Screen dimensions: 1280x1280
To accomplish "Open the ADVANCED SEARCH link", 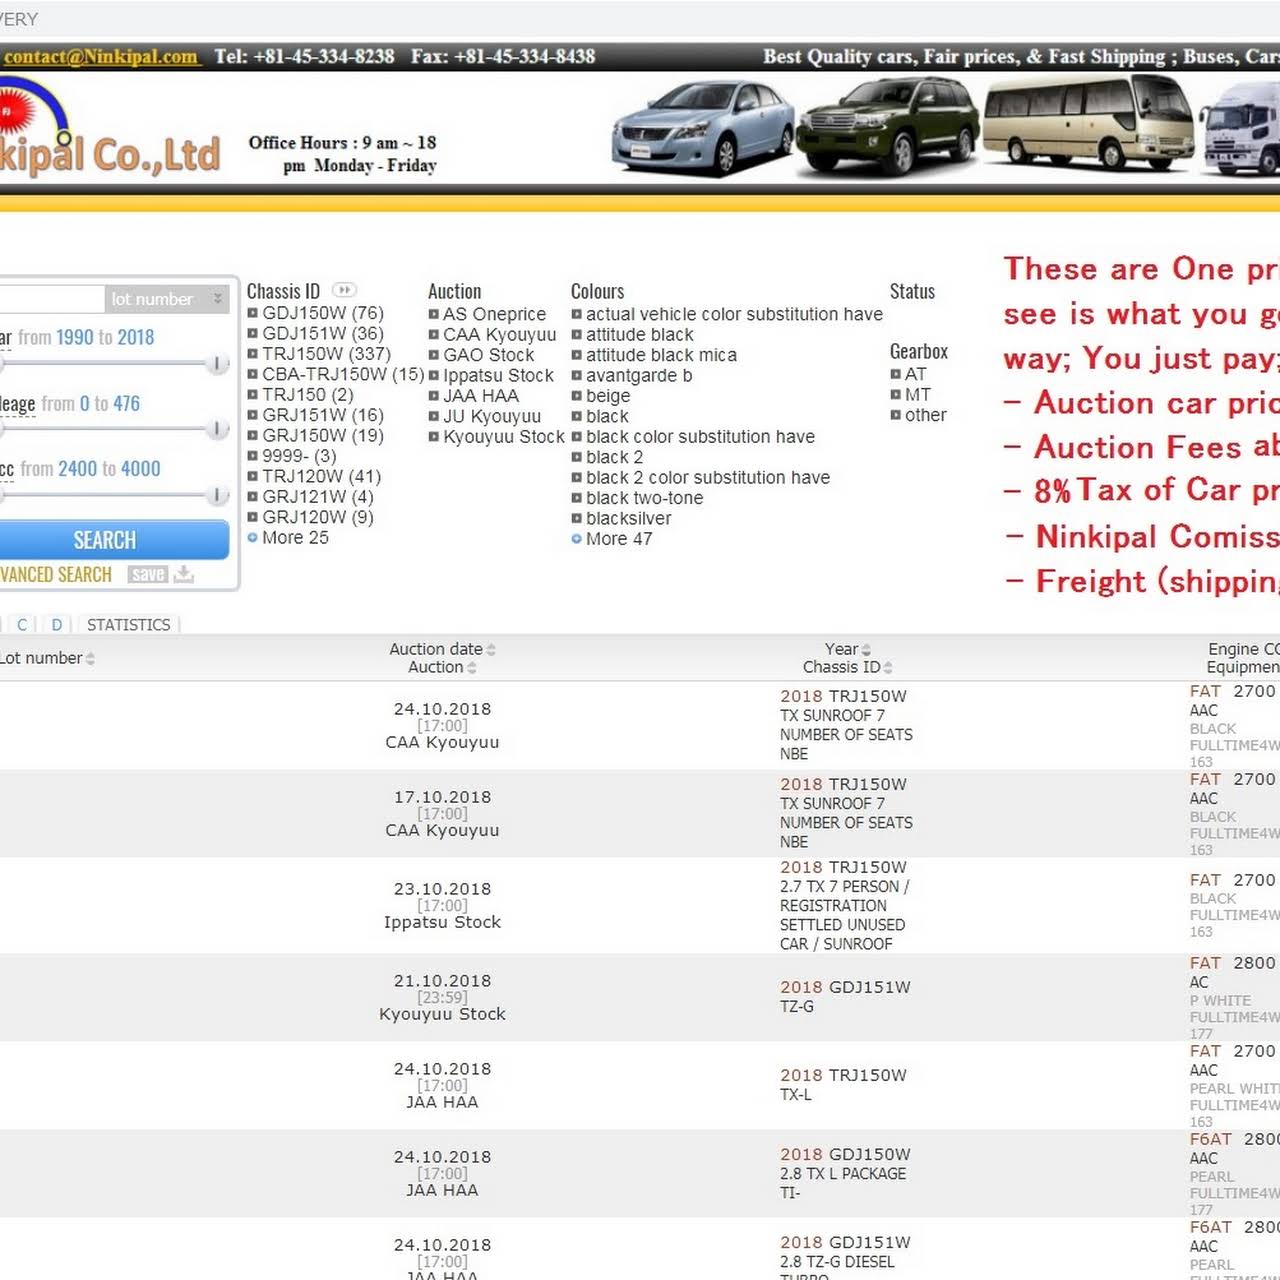I will pyautogui.click(x=56, y=575).
